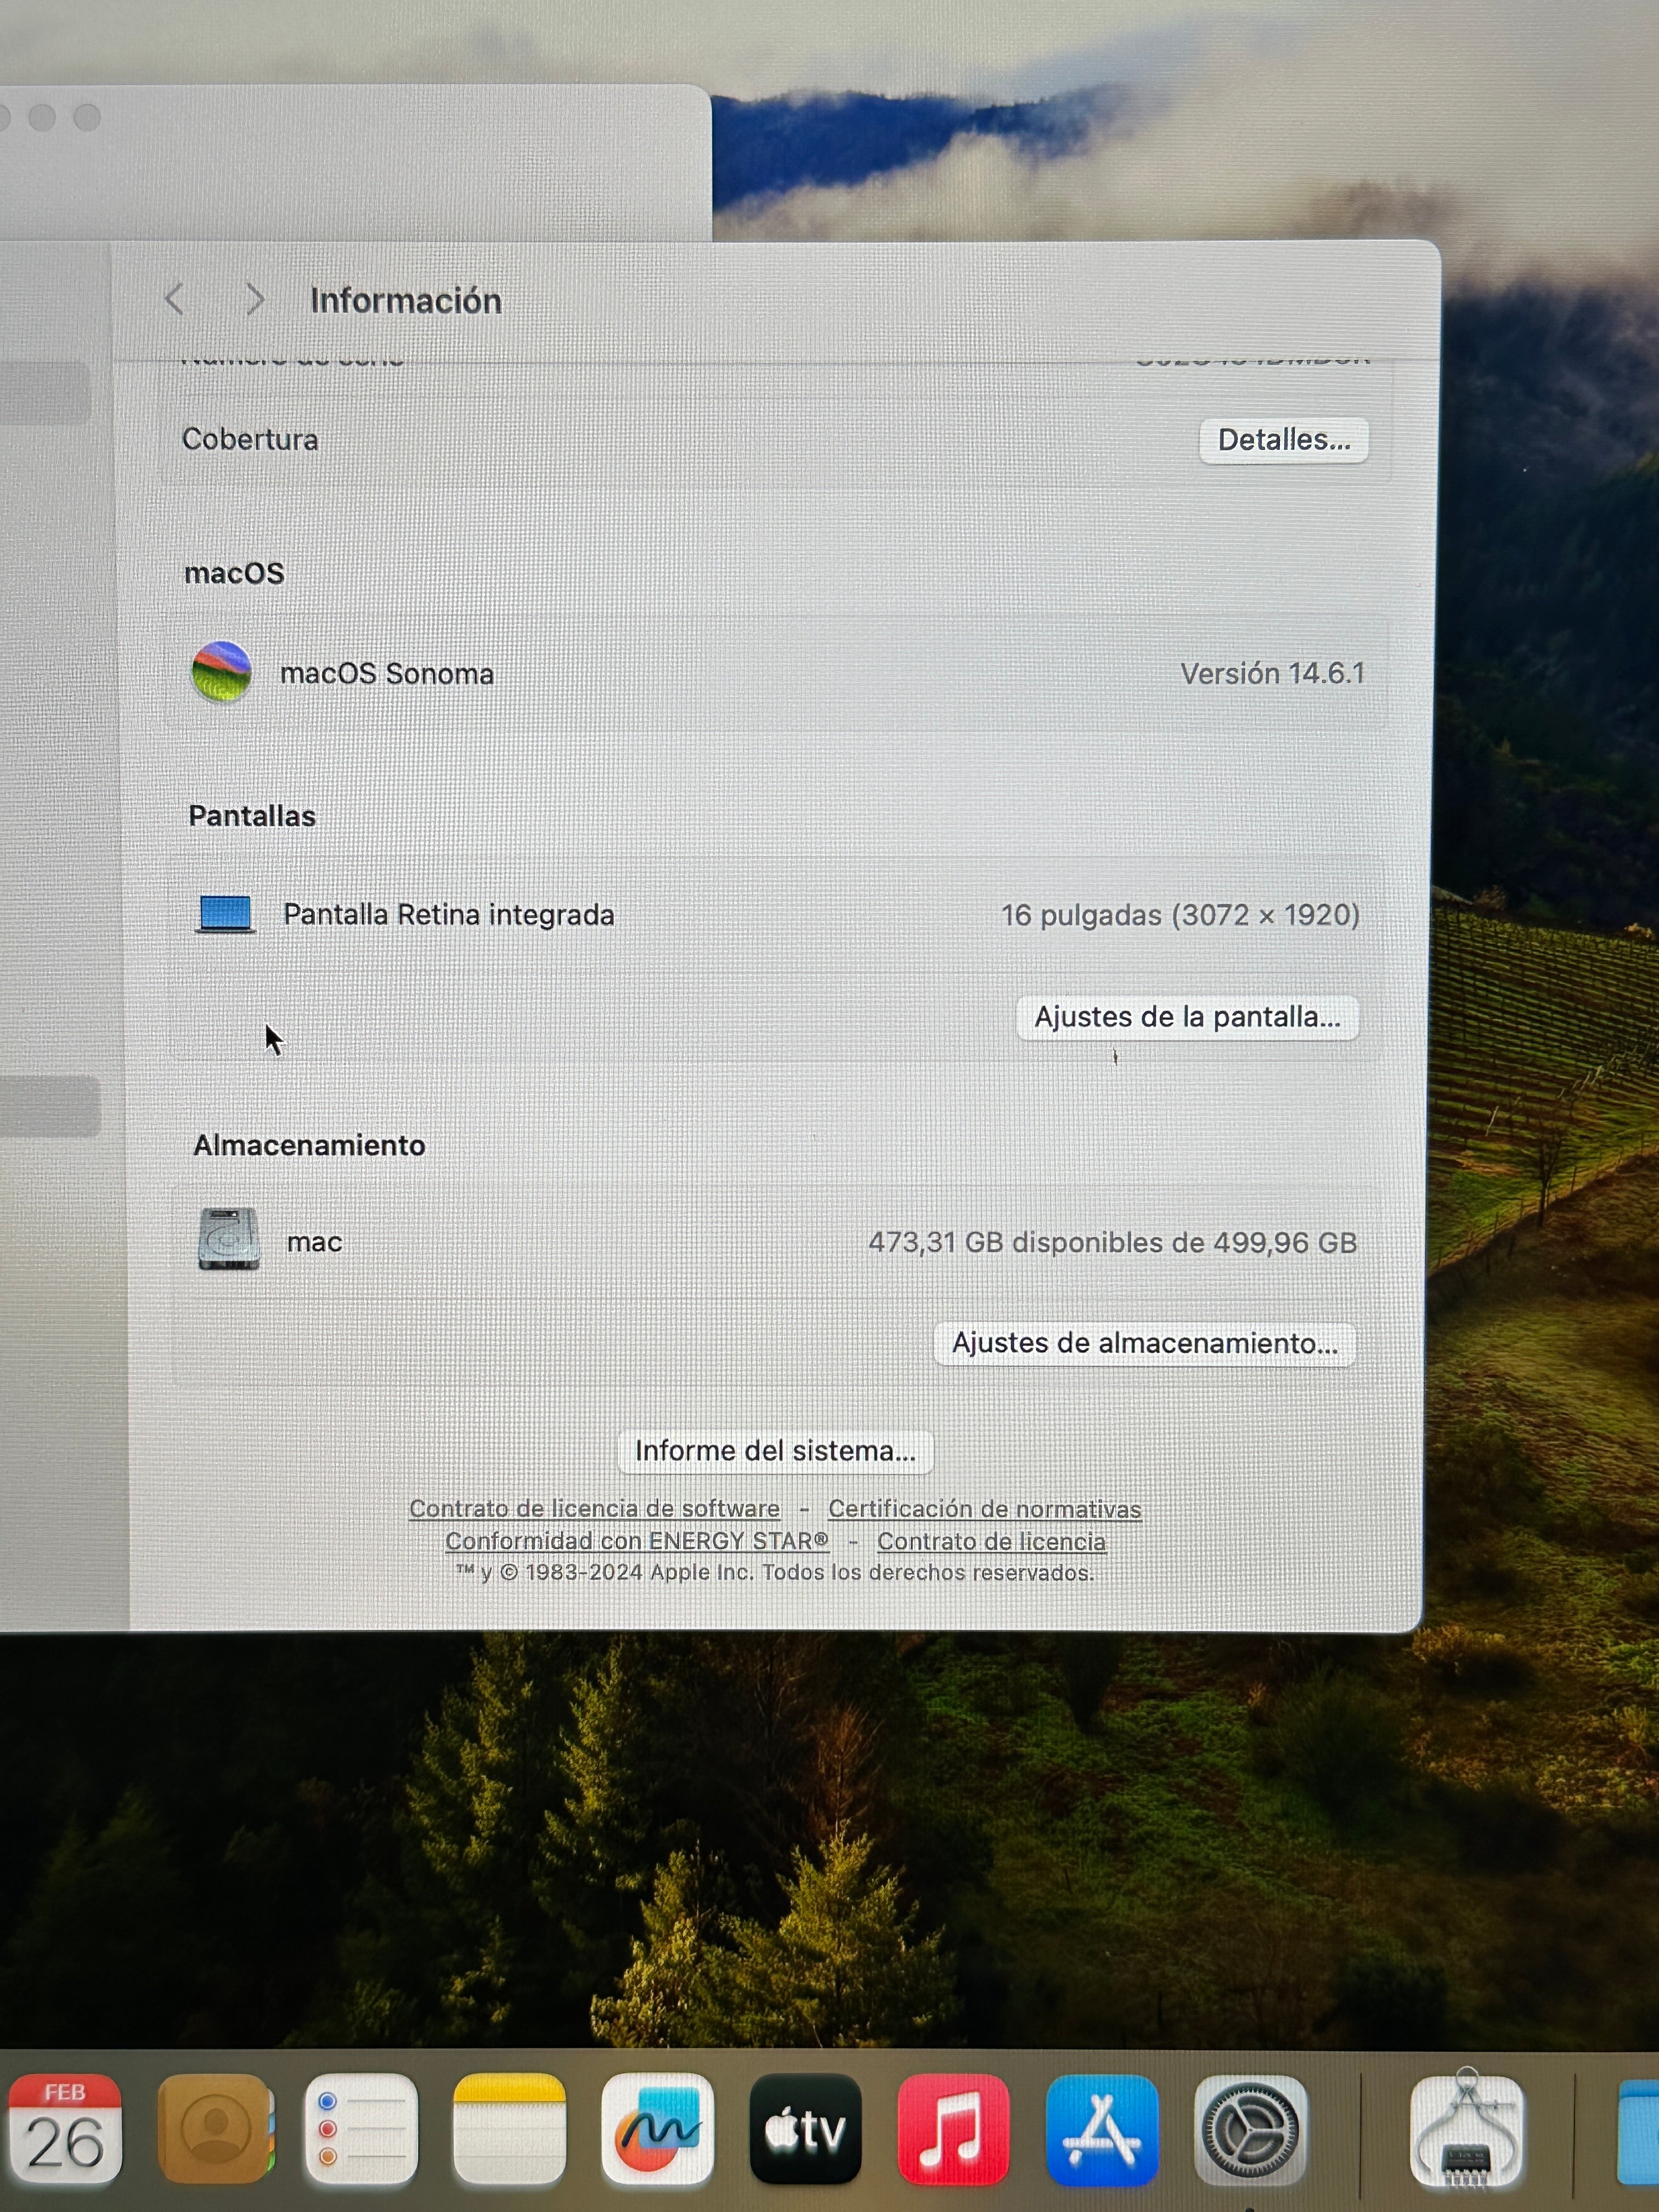This screenshot has width=1659, height=2212.
Task: Click the Retina display laptop icon
Action: coord(225,914)
